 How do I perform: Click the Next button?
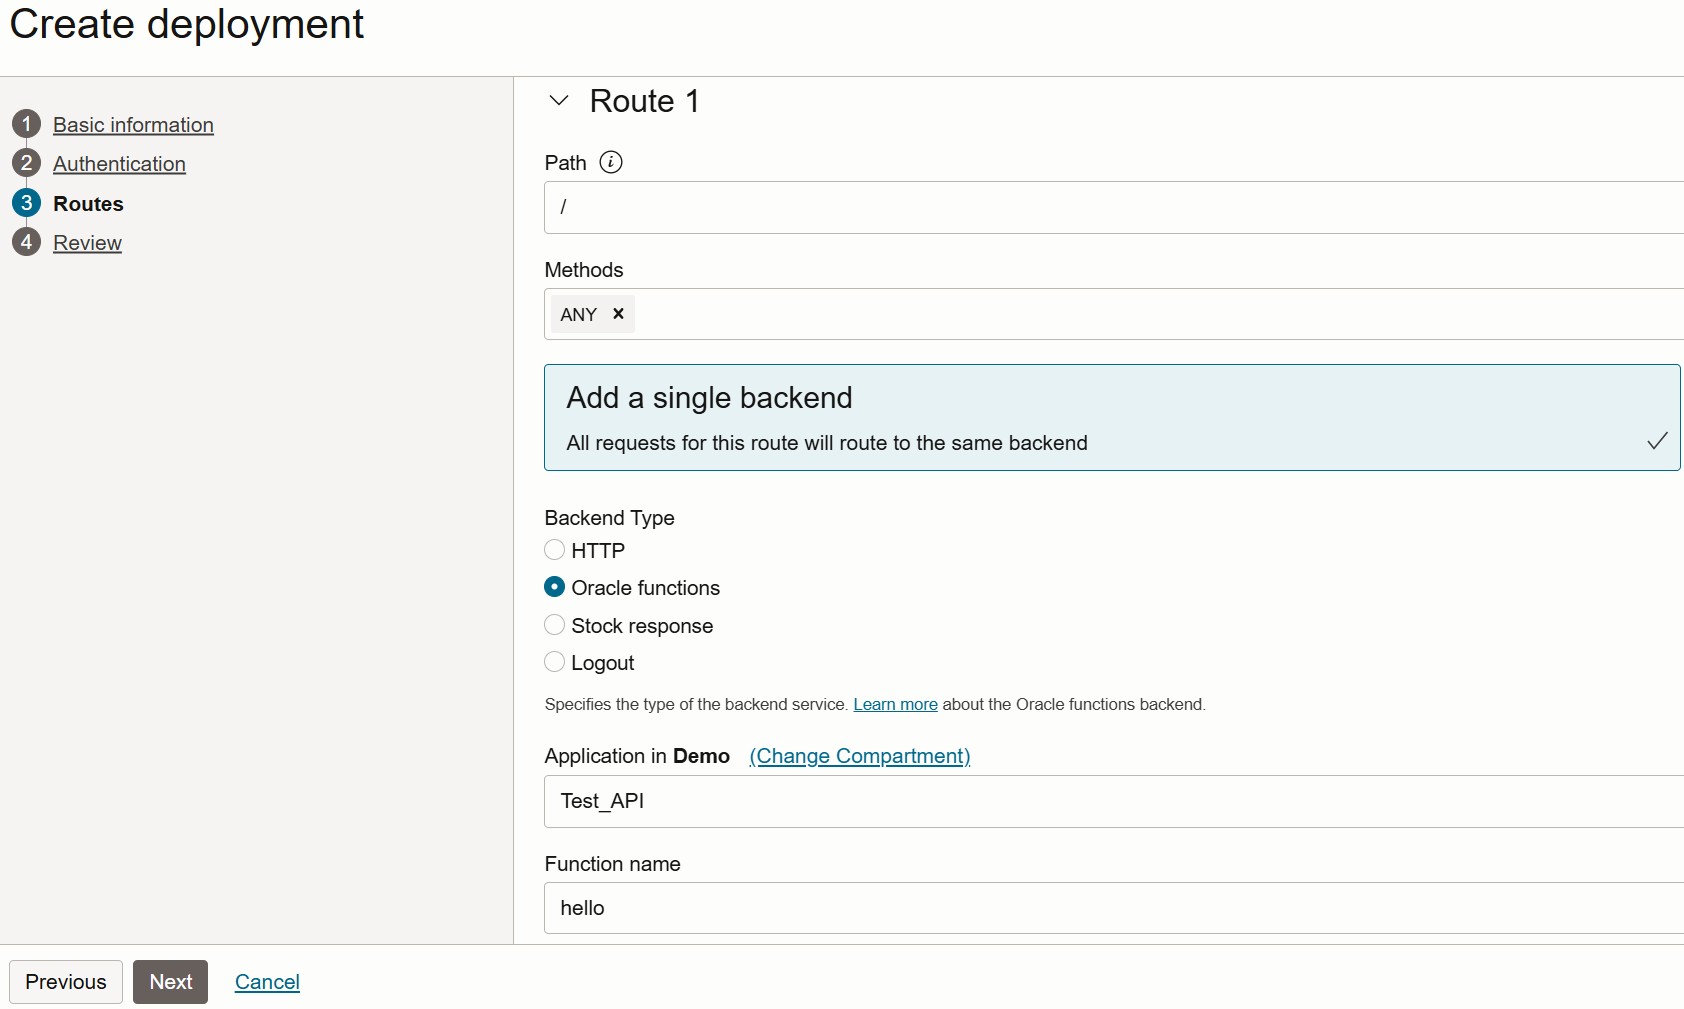pos(170,982)
